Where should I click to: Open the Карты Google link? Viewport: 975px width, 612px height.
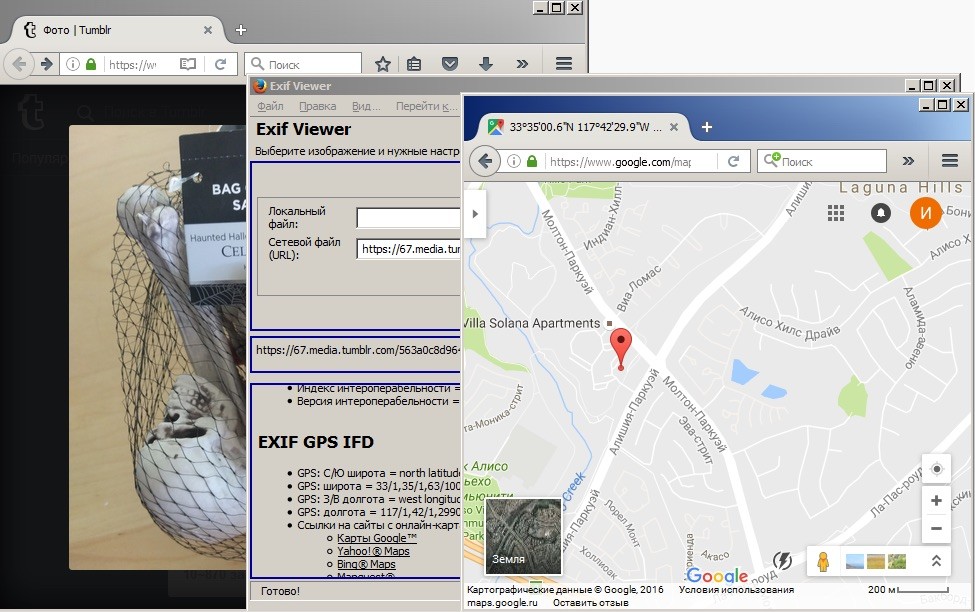pos(377,538)
